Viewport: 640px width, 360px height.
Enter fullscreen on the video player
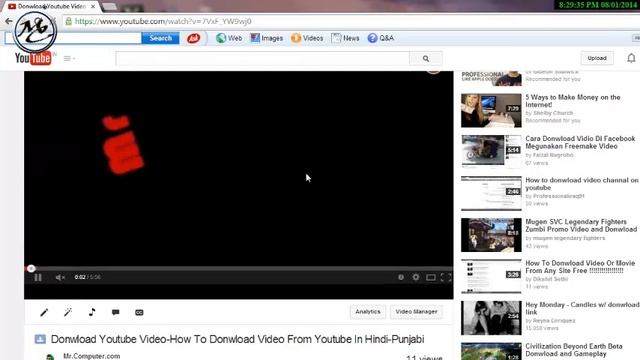[446, 278]
